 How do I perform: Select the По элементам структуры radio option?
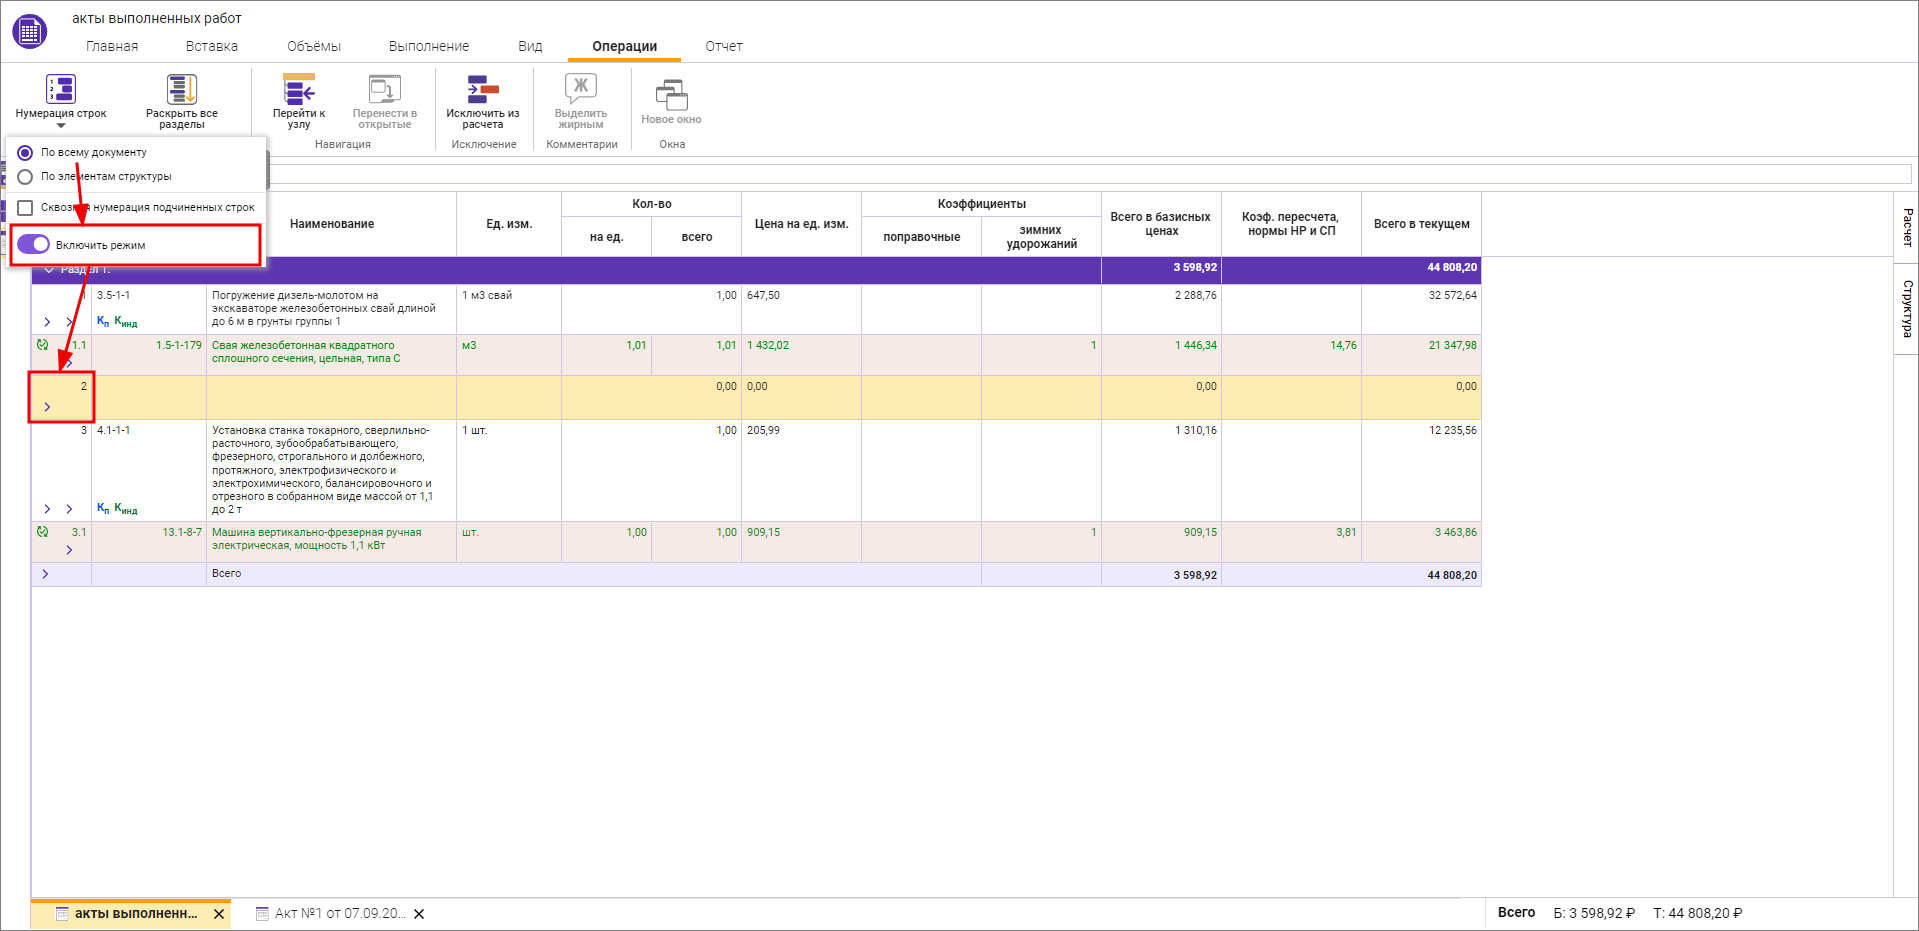point(26,177)
